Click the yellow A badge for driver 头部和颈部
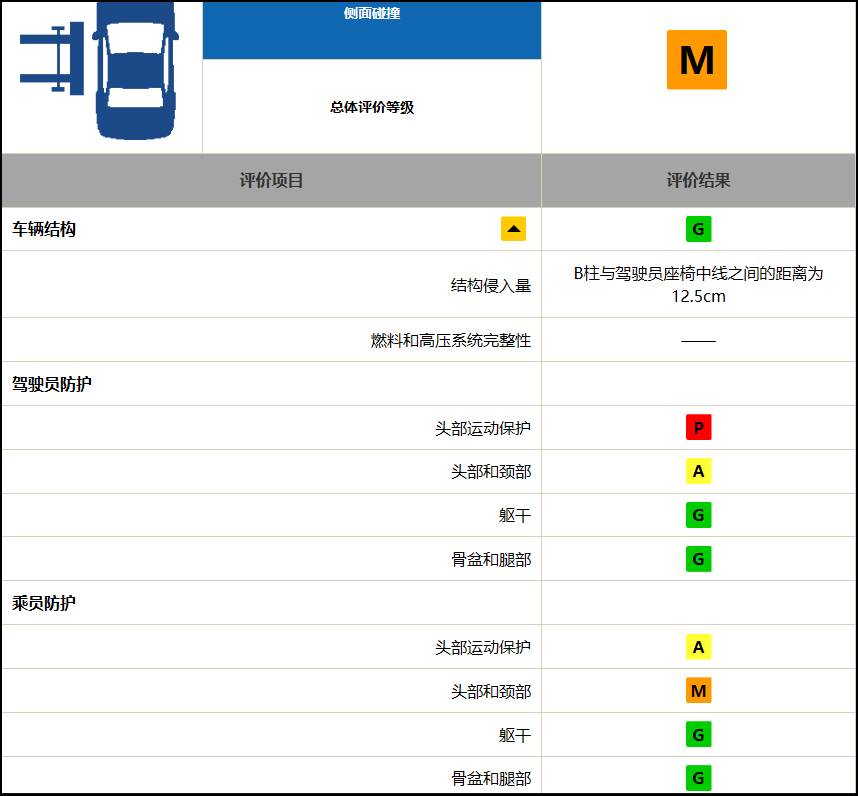The image size is (858, 796). [699, 471]
